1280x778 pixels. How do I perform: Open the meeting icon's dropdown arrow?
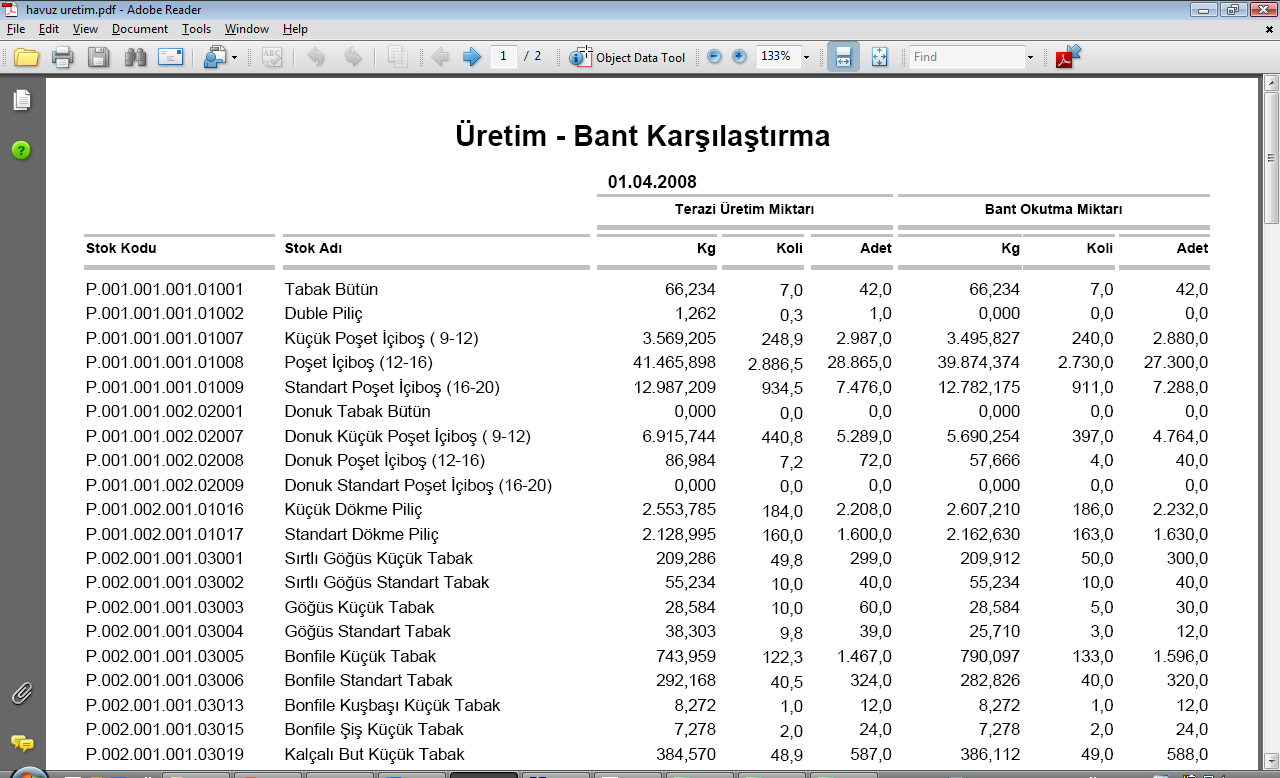(x=235, y=58)
